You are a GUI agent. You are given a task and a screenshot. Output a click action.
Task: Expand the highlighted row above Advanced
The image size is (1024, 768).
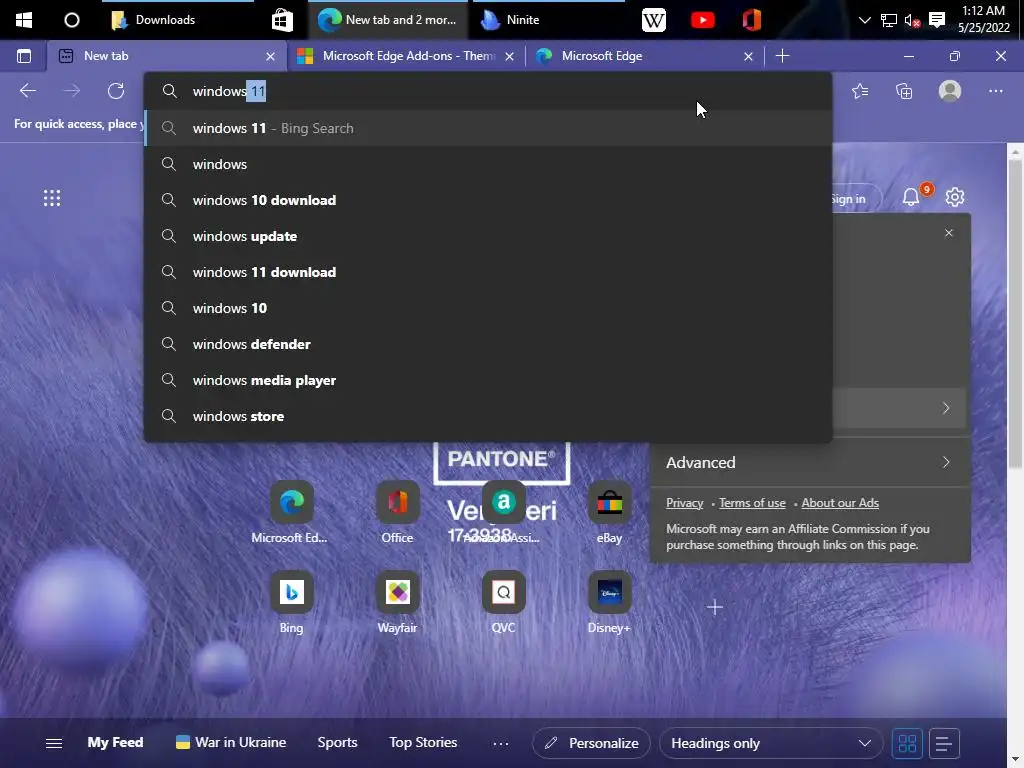point(901,408)
